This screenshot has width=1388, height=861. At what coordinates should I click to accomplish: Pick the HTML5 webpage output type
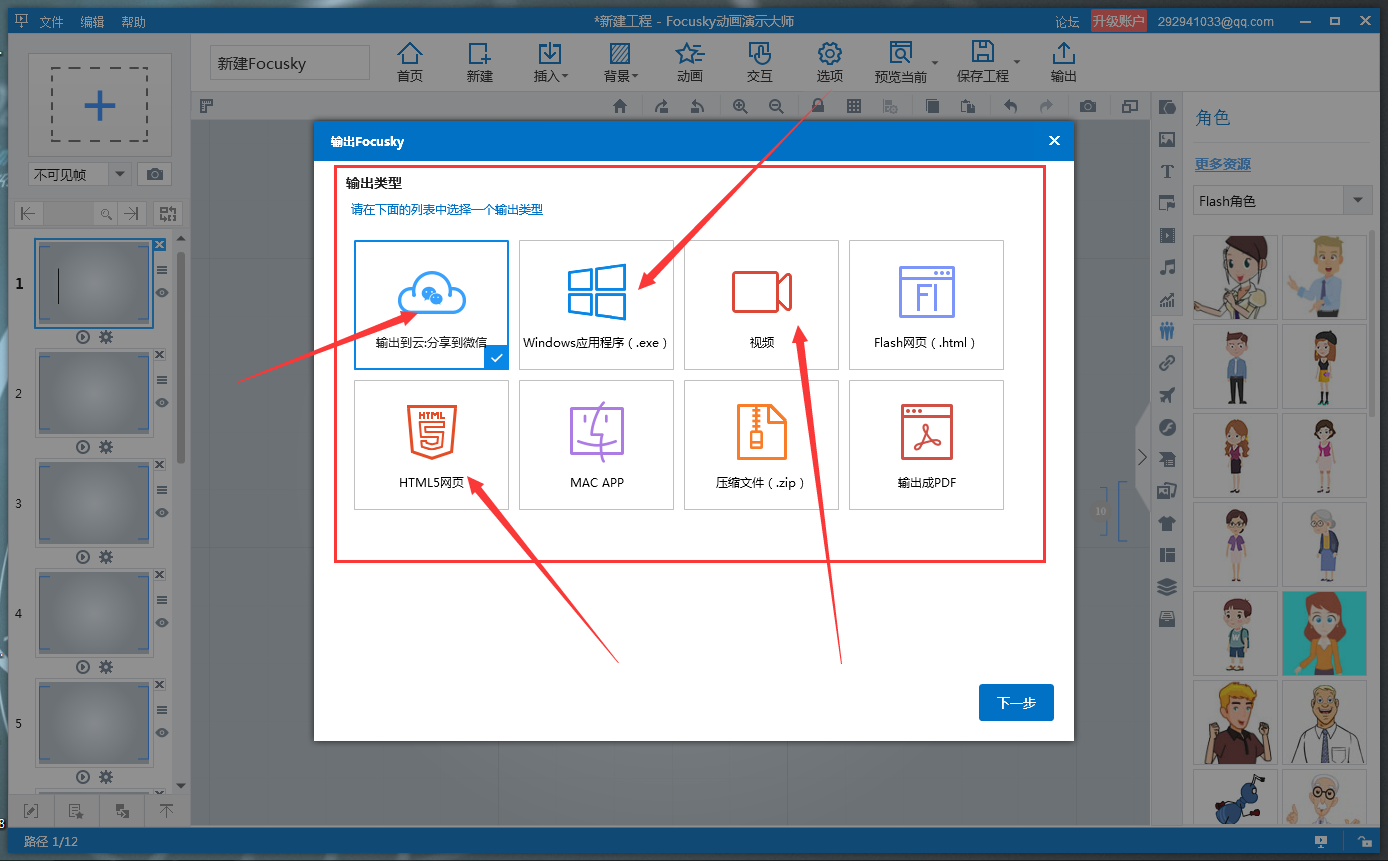tap(431, 445)
